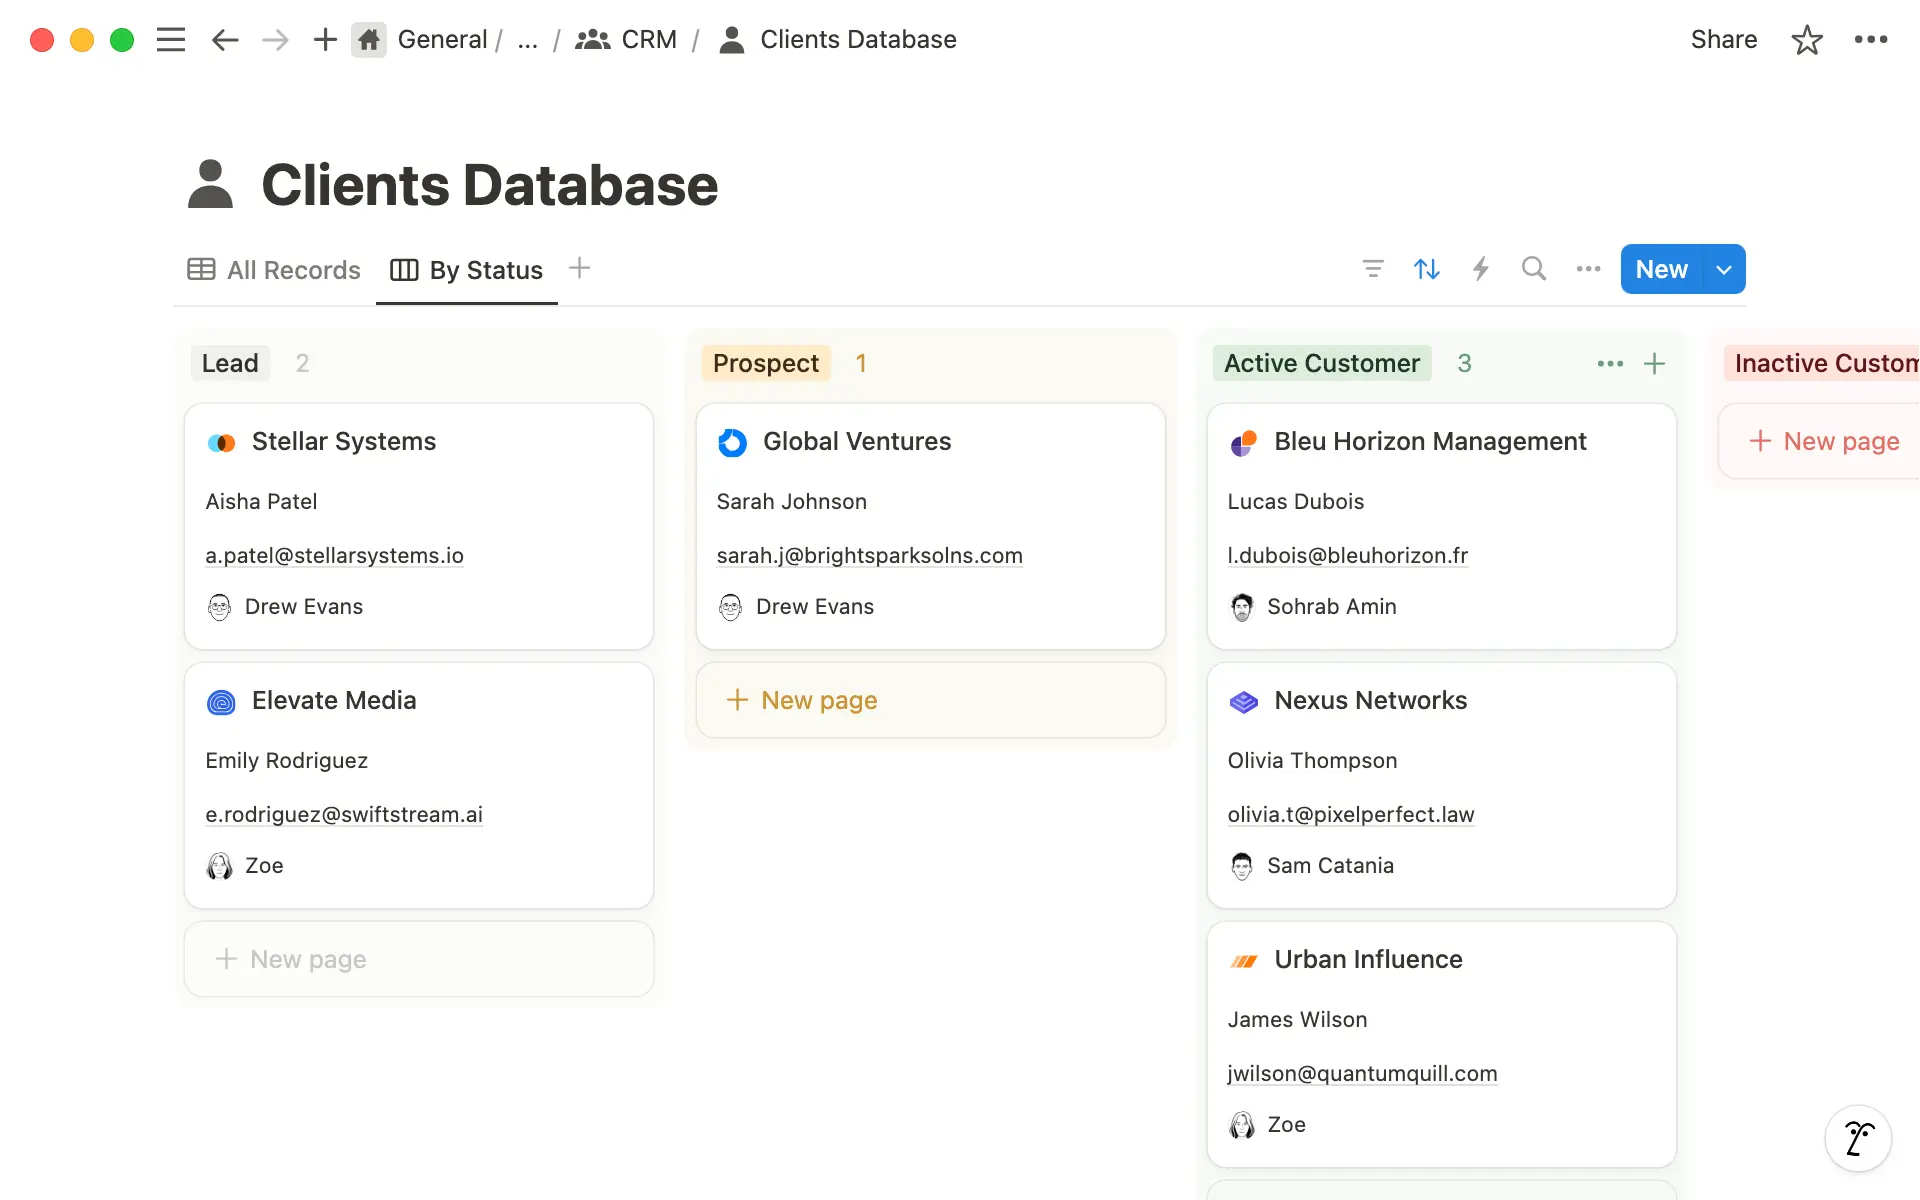Navigate back with the back arrow
Image resolution: width=1920 pixels, height=1200 pixels.
point(224,40)
